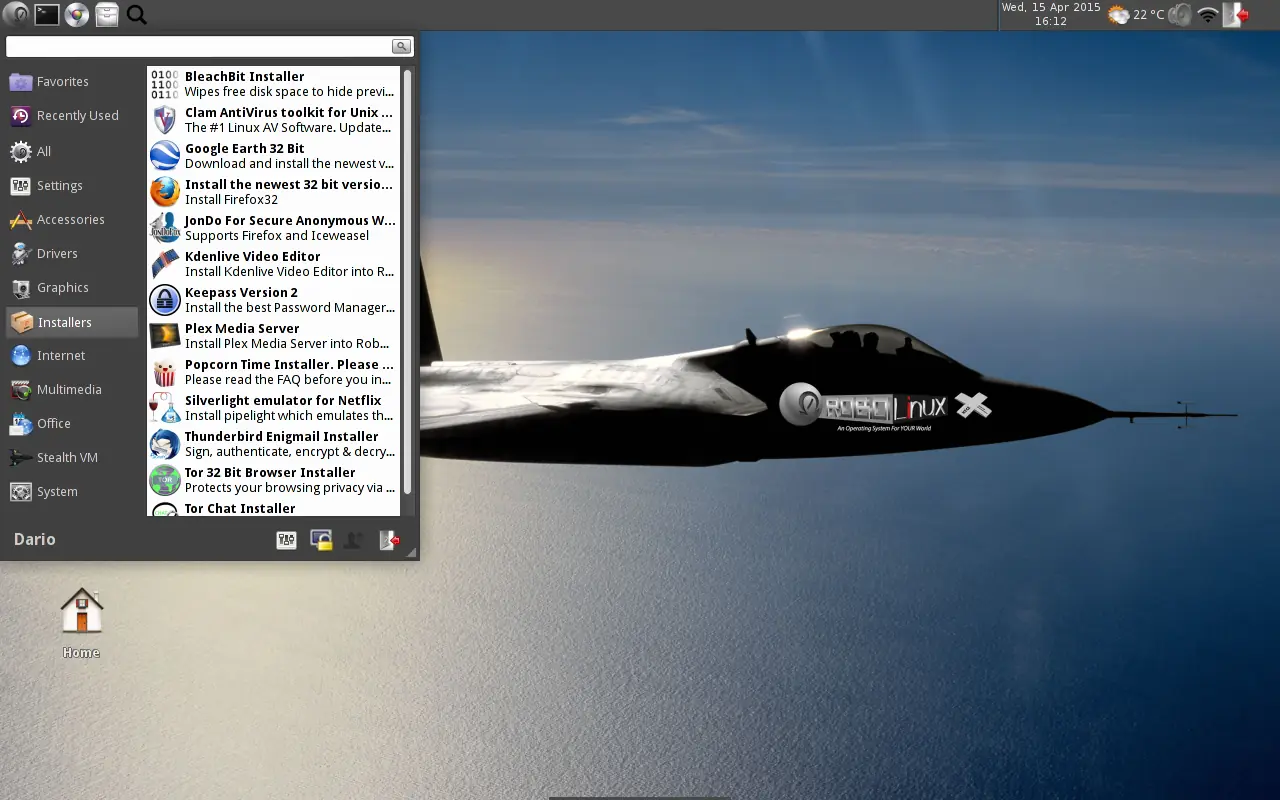Open the Office category
The width and height of the screenshot is (1280, 800).
pyautogui.click(x=71, y=424)
